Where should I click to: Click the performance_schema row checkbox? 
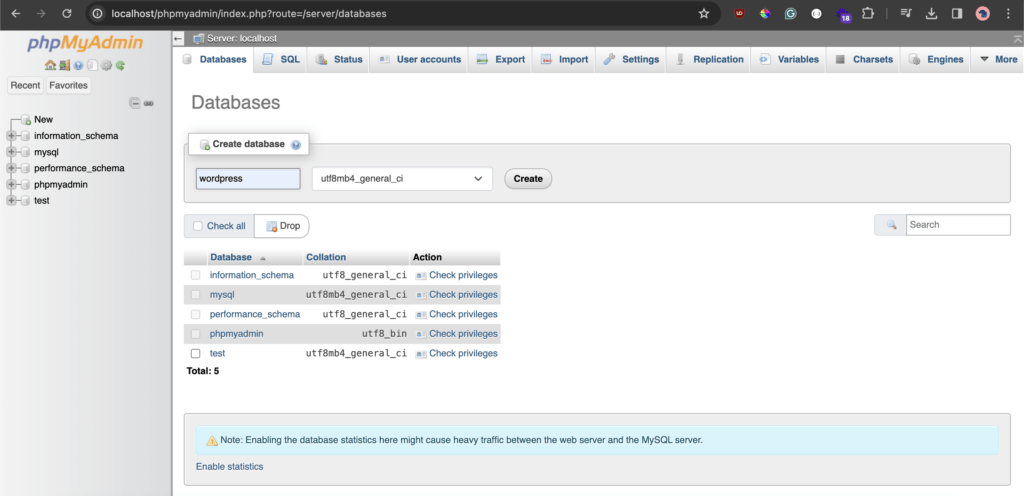195,314
